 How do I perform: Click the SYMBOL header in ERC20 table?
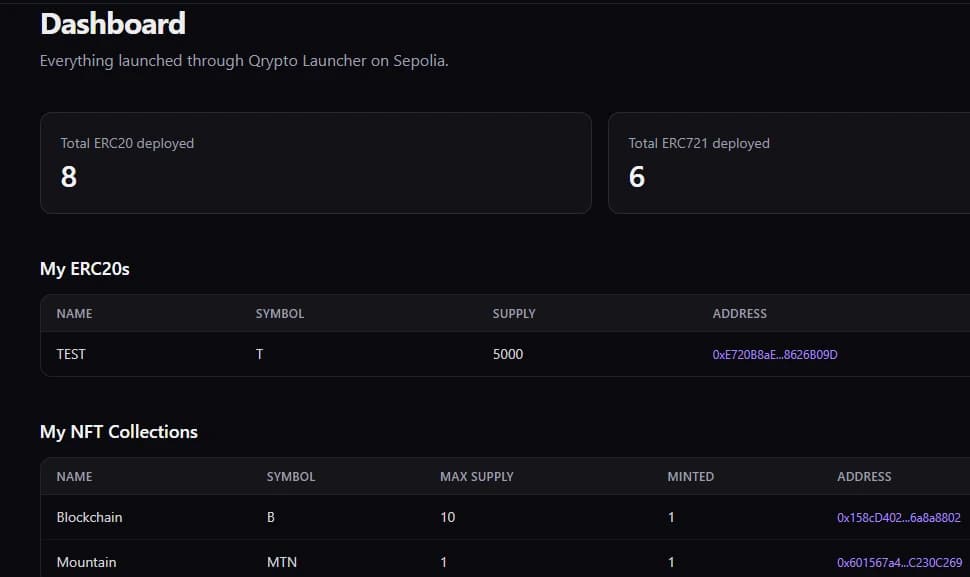coord(280,314)
